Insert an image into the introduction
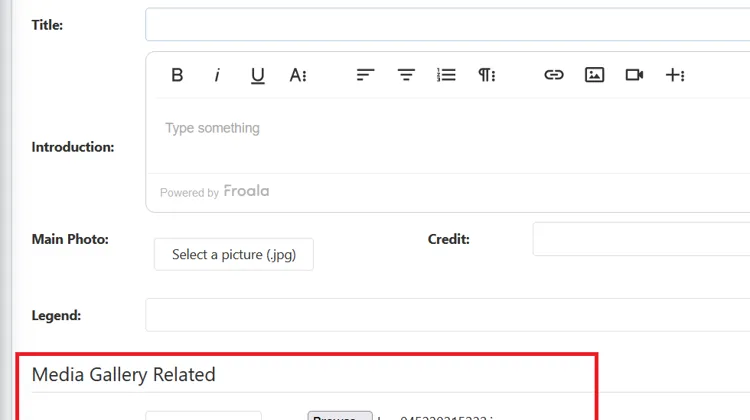Image resolution: width=750 pixels, height=420 pixels. point(594,75)
